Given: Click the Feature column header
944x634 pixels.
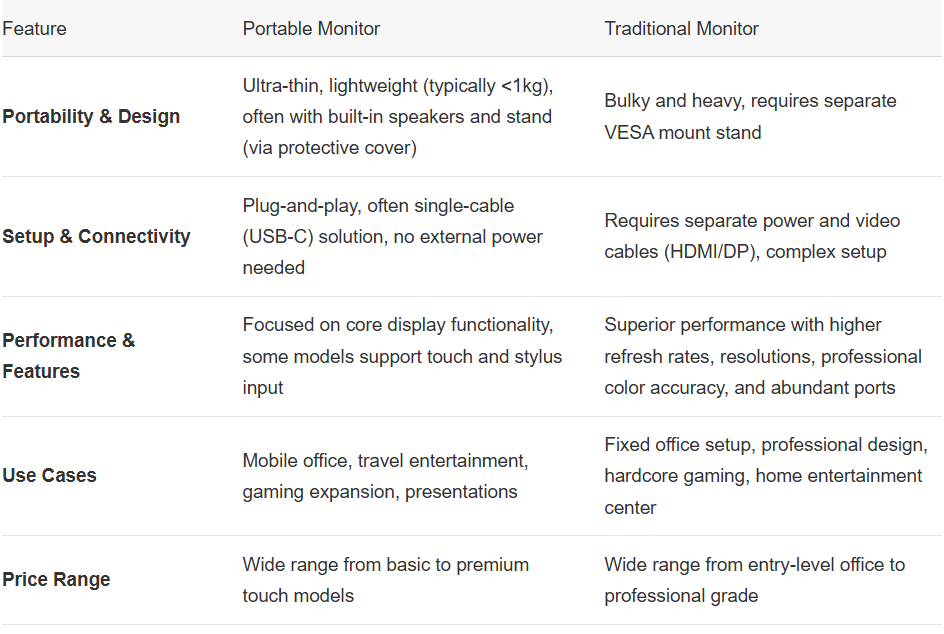Looking at the screenshot, I should [34, 29].
